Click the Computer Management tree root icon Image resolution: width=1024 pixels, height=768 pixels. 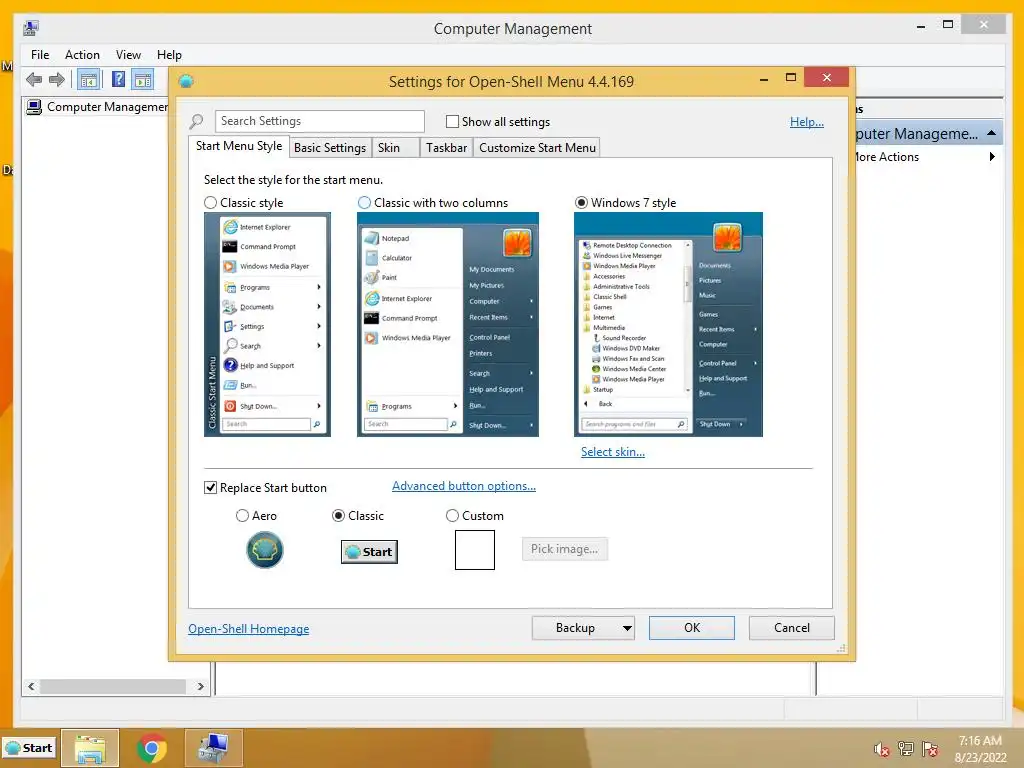34,106
